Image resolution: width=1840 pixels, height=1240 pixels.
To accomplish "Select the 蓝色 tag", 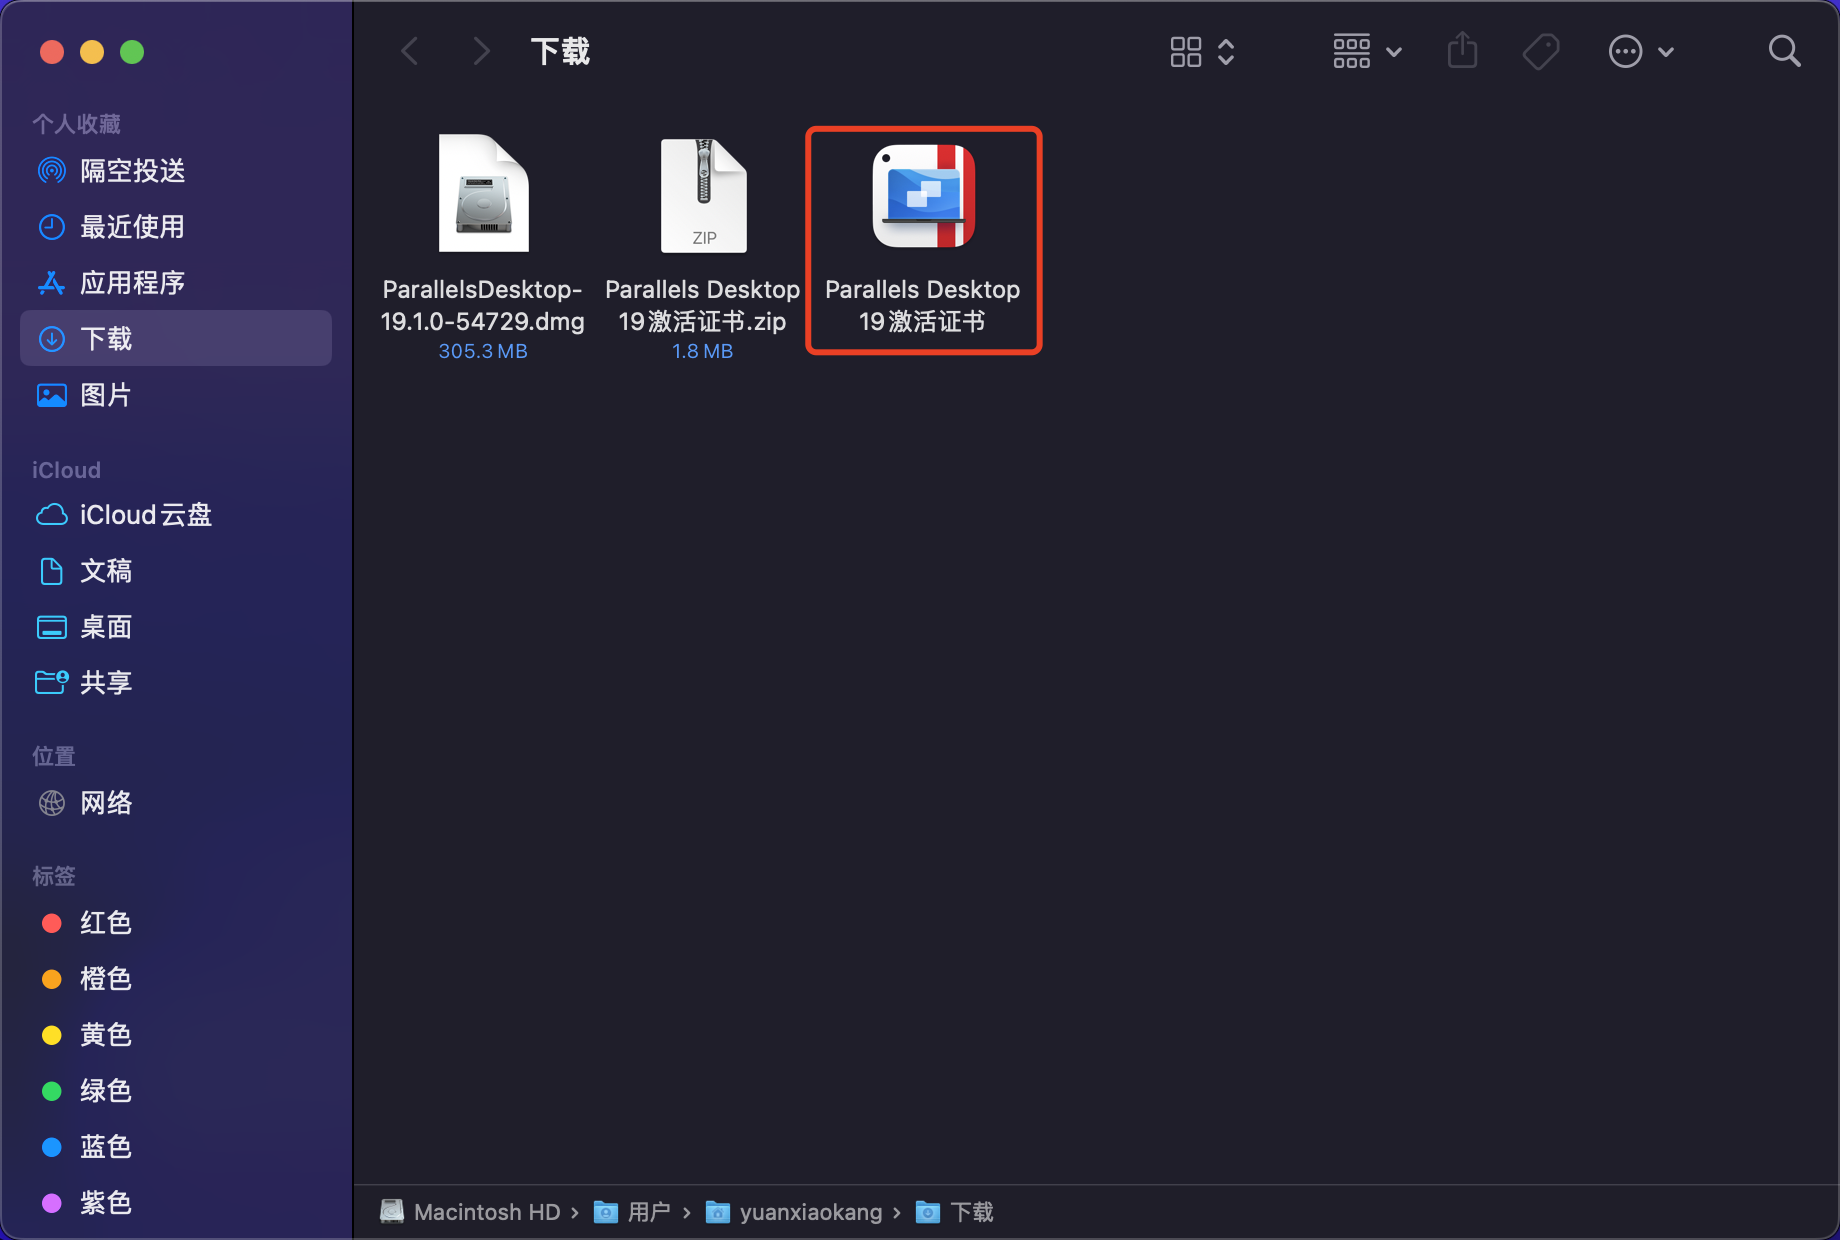I will click(176, 1147).
